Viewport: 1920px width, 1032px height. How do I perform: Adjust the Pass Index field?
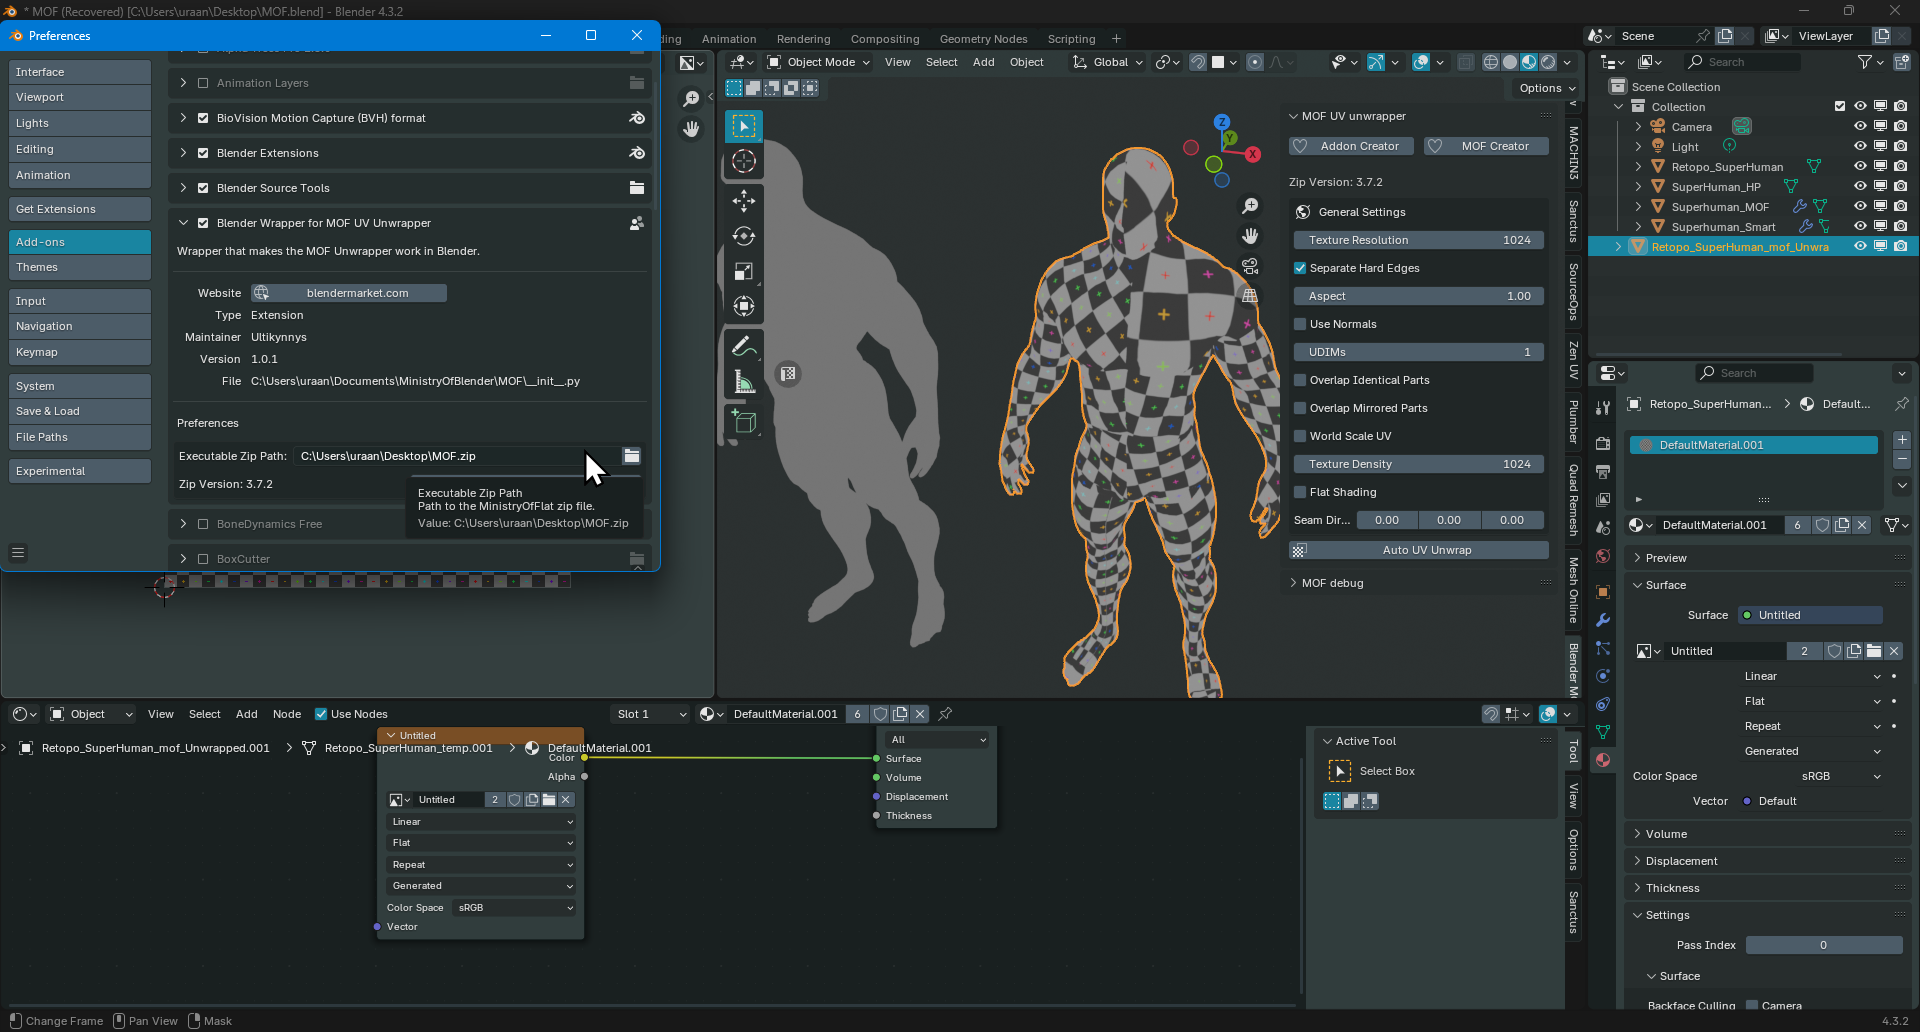tap(1824, 945)
